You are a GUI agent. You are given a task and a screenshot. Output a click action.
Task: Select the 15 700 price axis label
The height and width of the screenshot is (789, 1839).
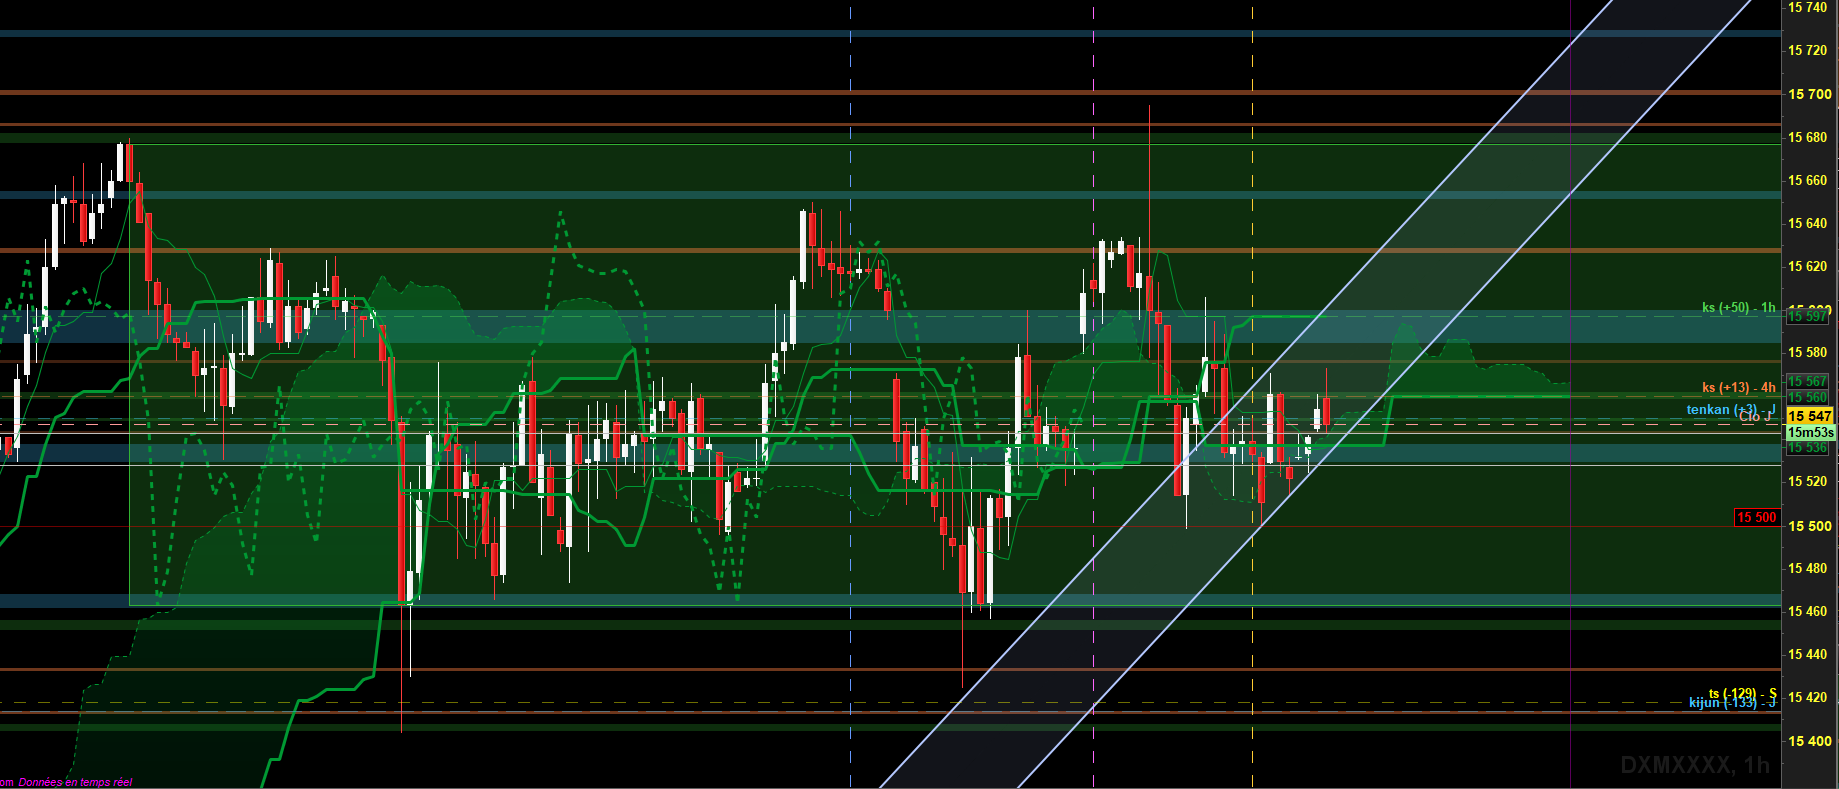click(1810, 94)
